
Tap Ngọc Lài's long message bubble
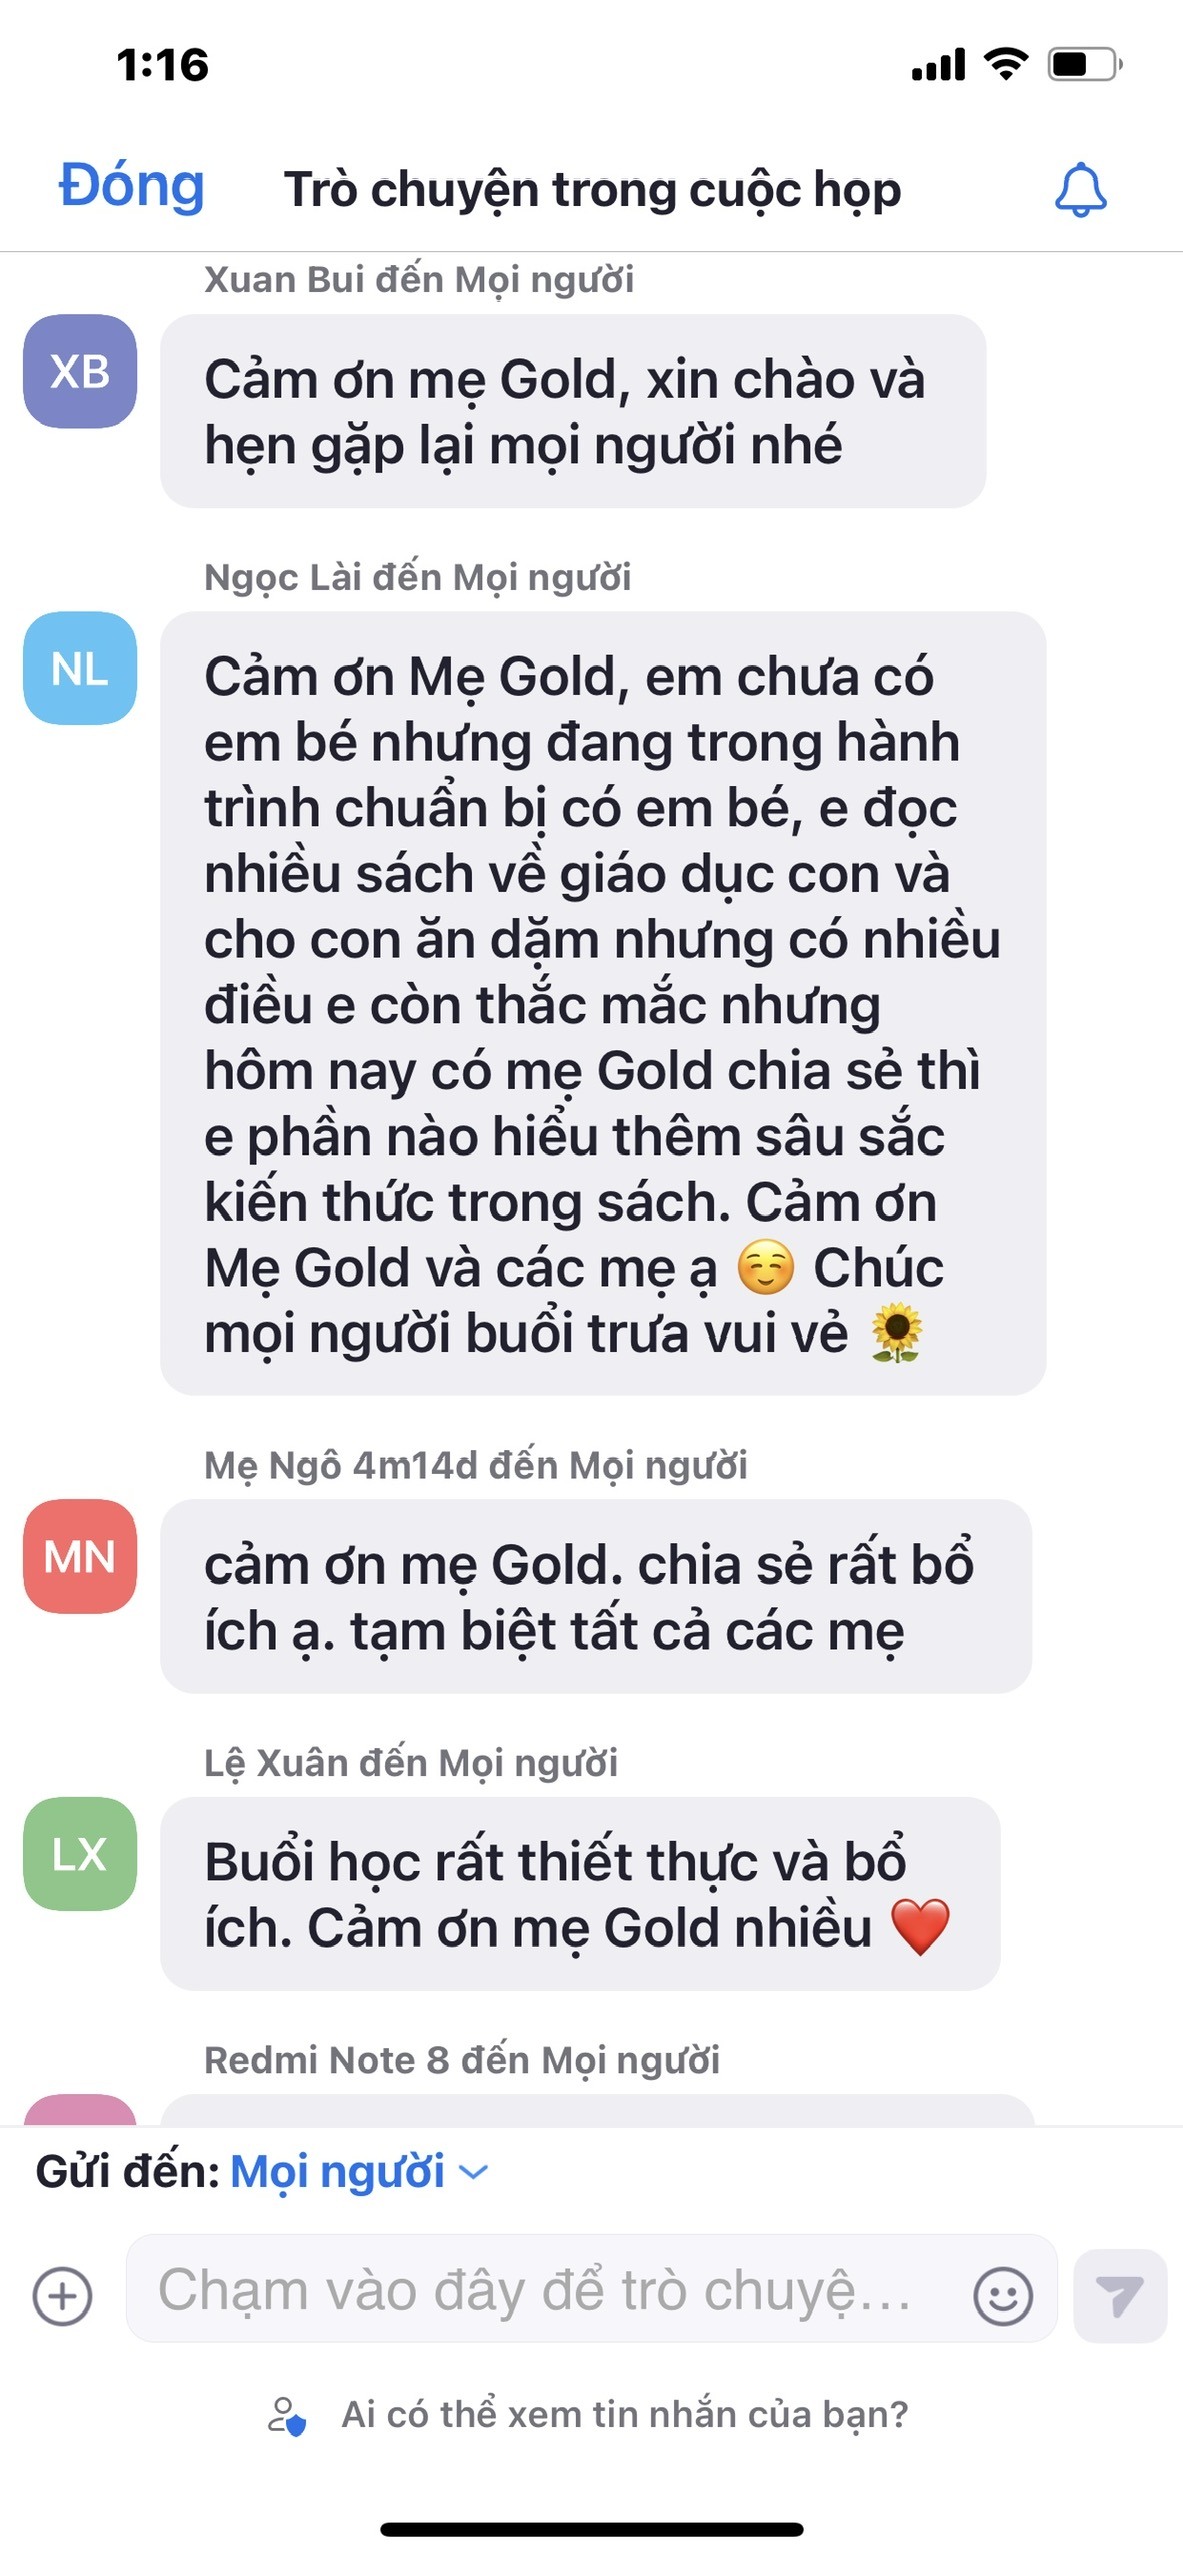pyautogui.click(x=603, y=1003)
